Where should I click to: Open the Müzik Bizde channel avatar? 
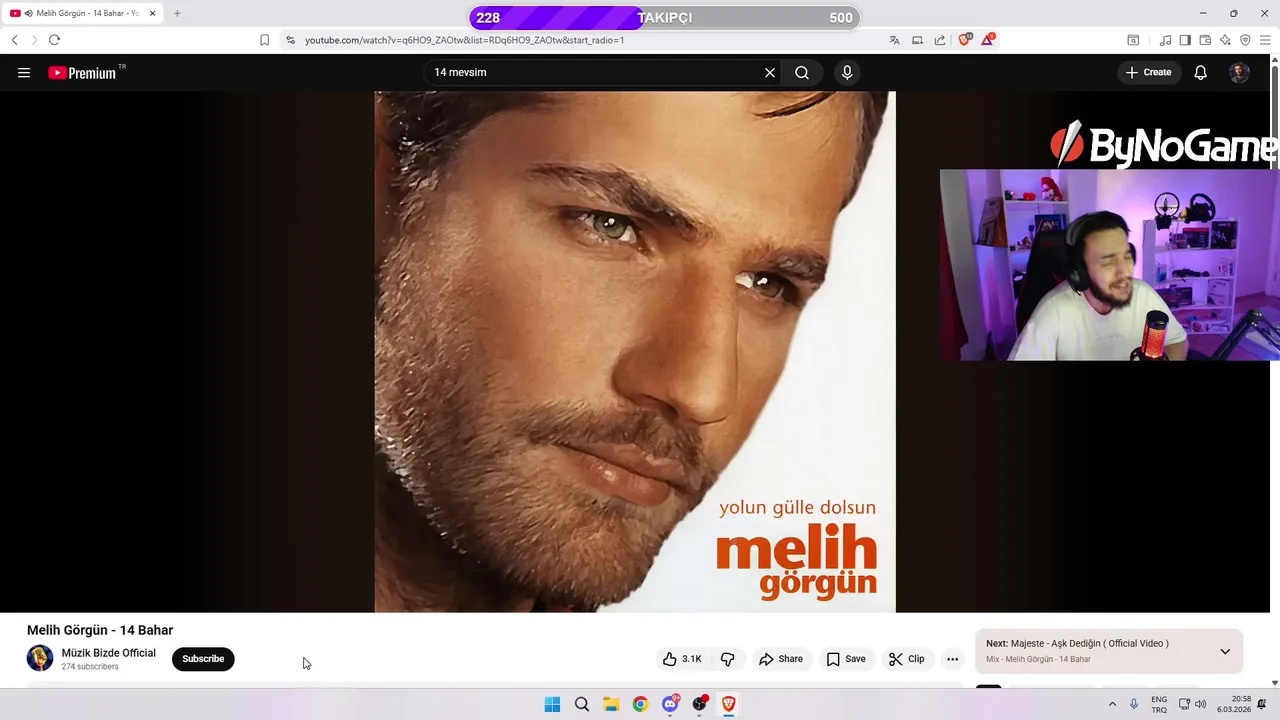coord(40,658)
